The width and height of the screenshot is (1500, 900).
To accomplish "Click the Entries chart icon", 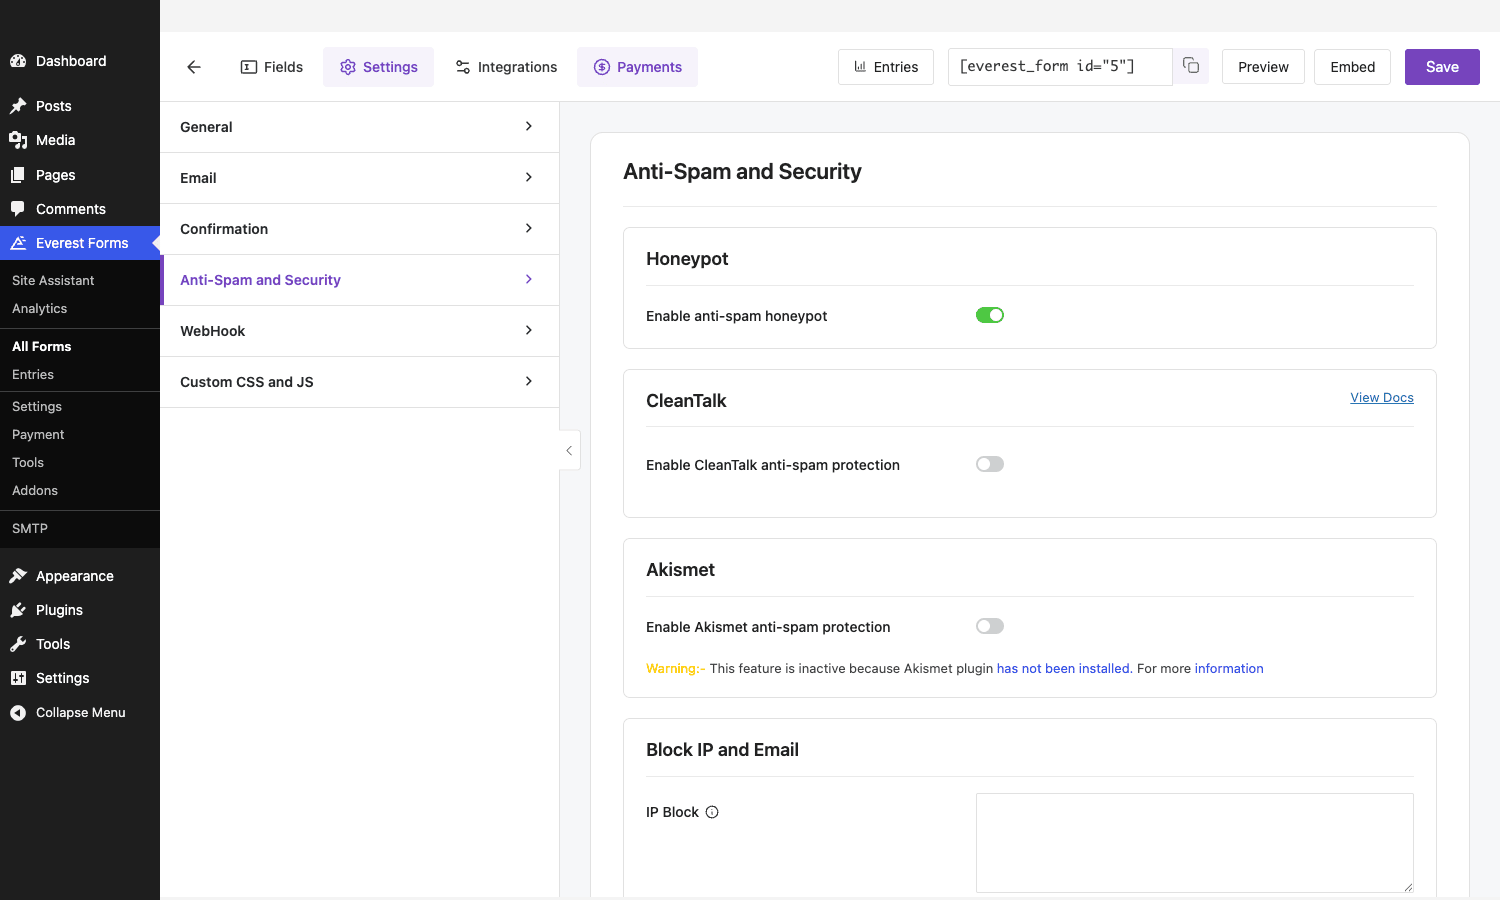I will [860, 67].
